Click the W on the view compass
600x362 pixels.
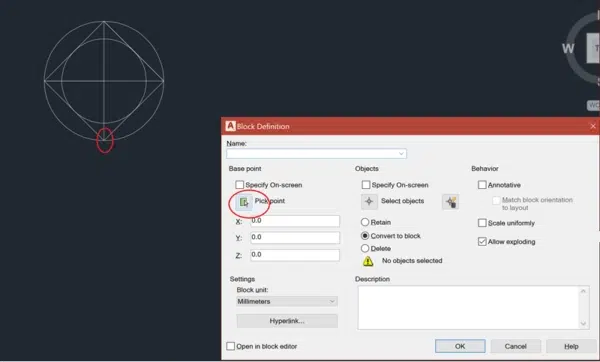point(568,49)
